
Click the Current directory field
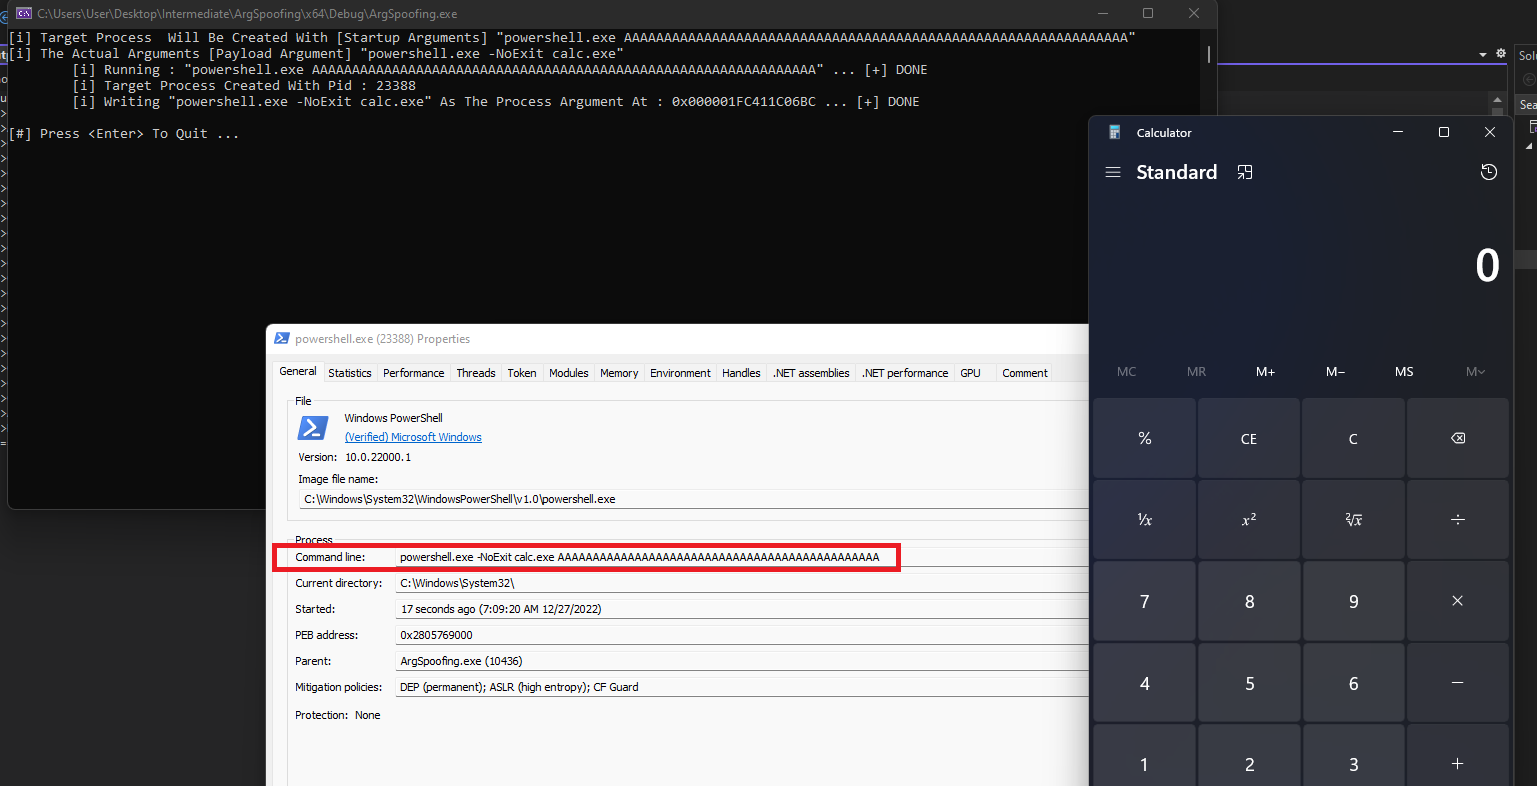click(742, 583)
